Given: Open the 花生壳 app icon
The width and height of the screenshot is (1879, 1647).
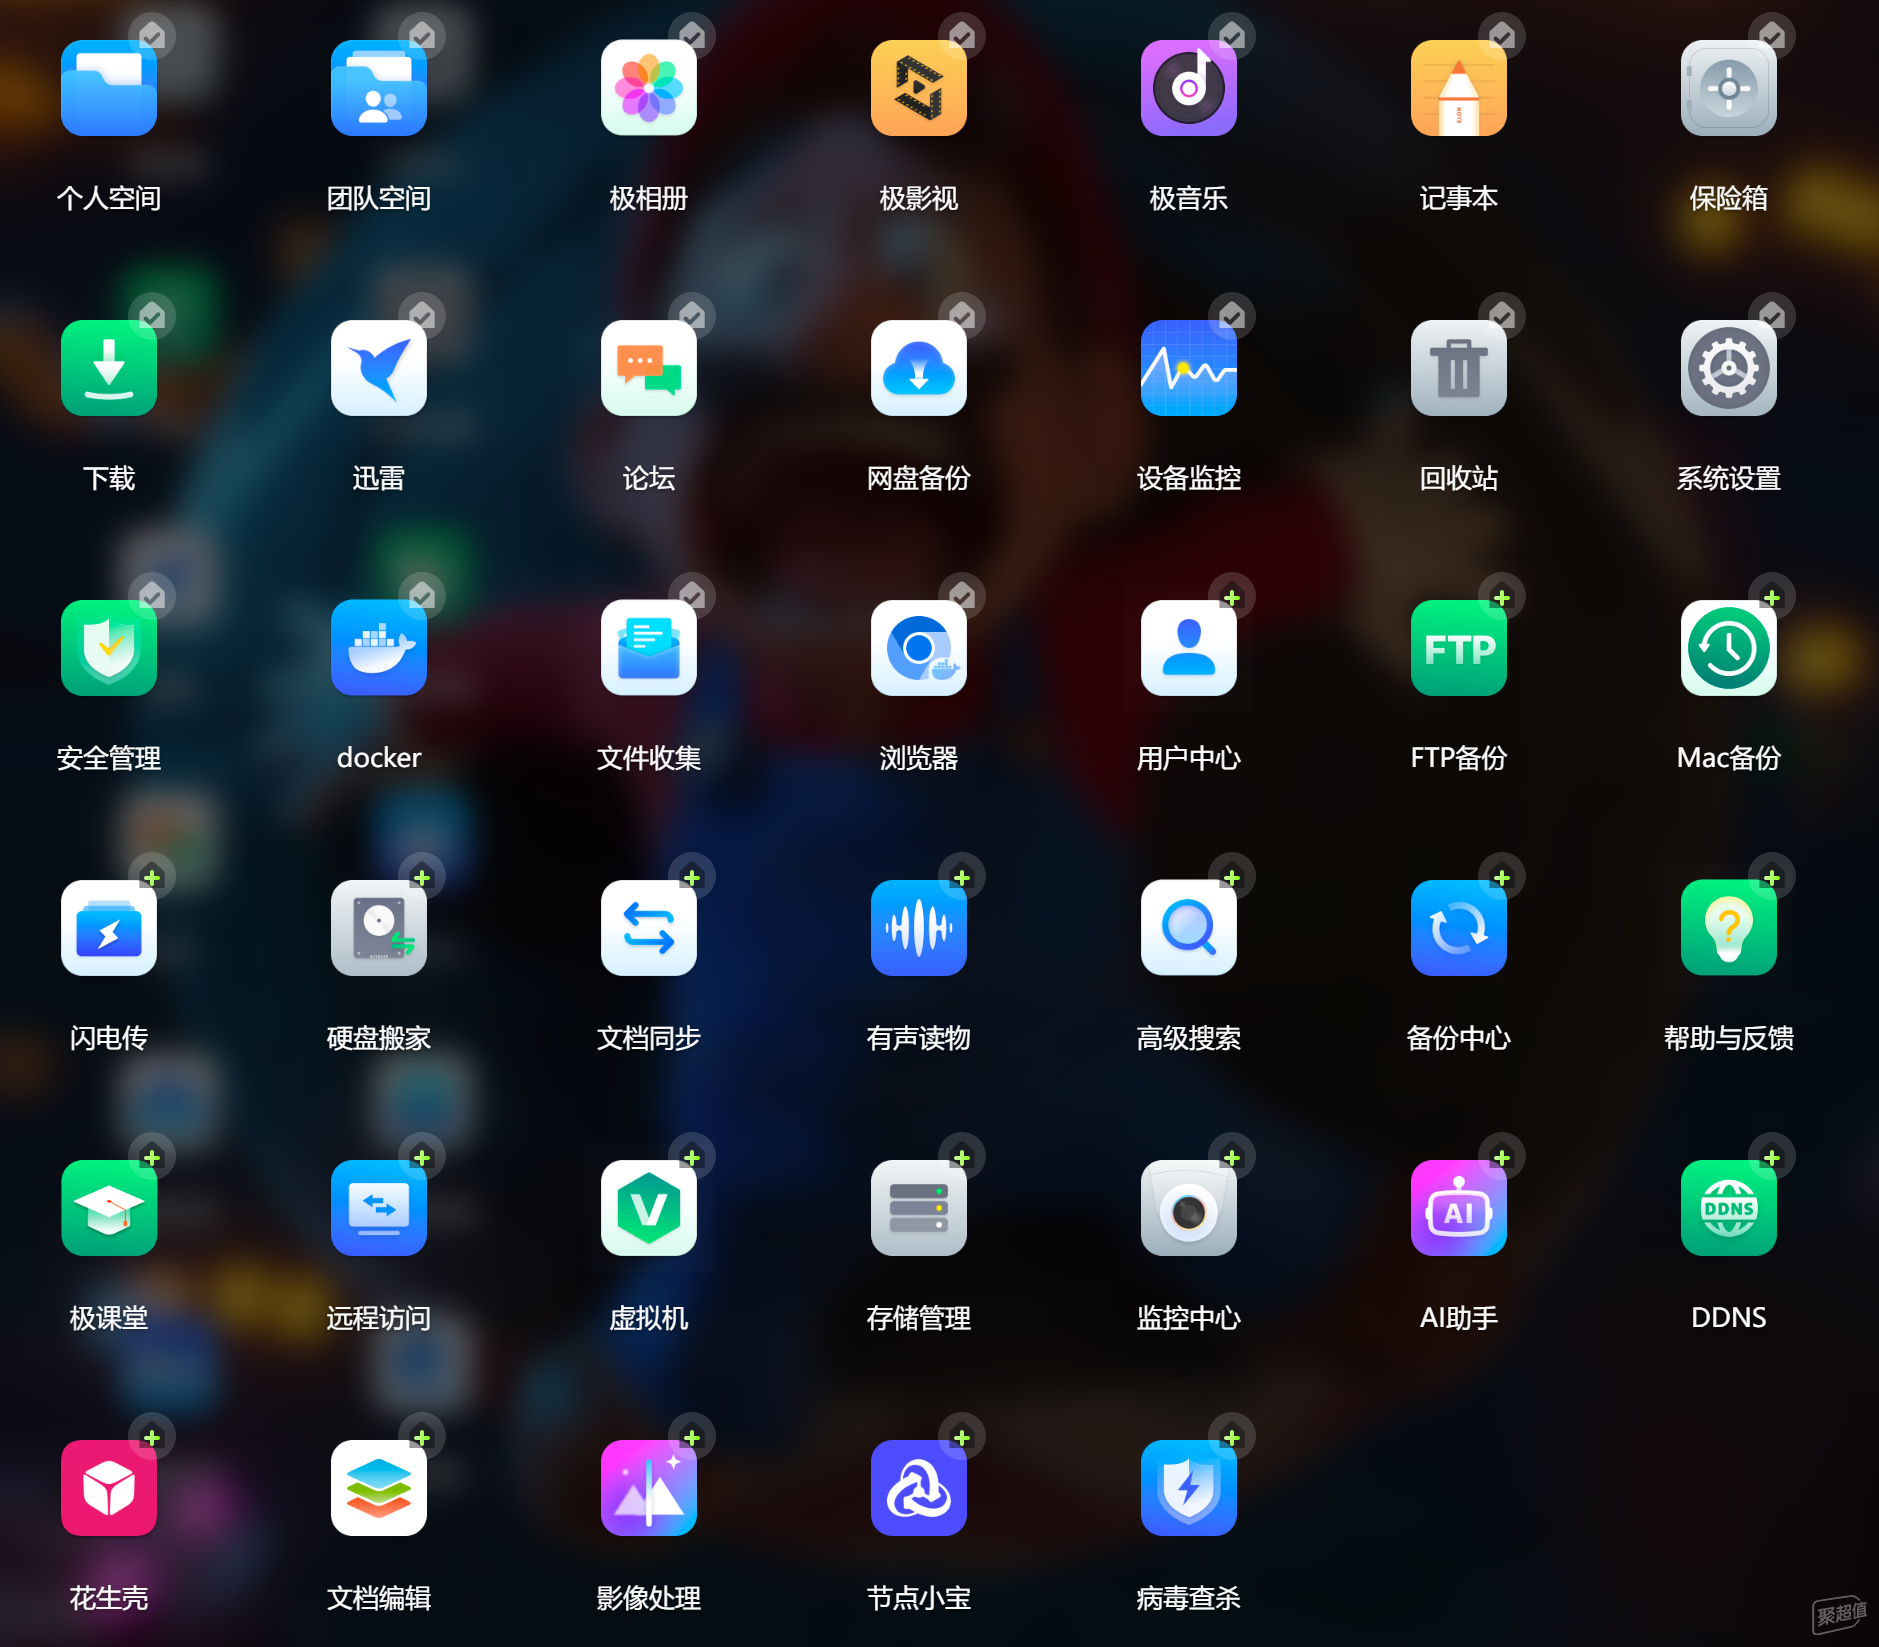Looking at the screenshot, I should [109, 1488].
